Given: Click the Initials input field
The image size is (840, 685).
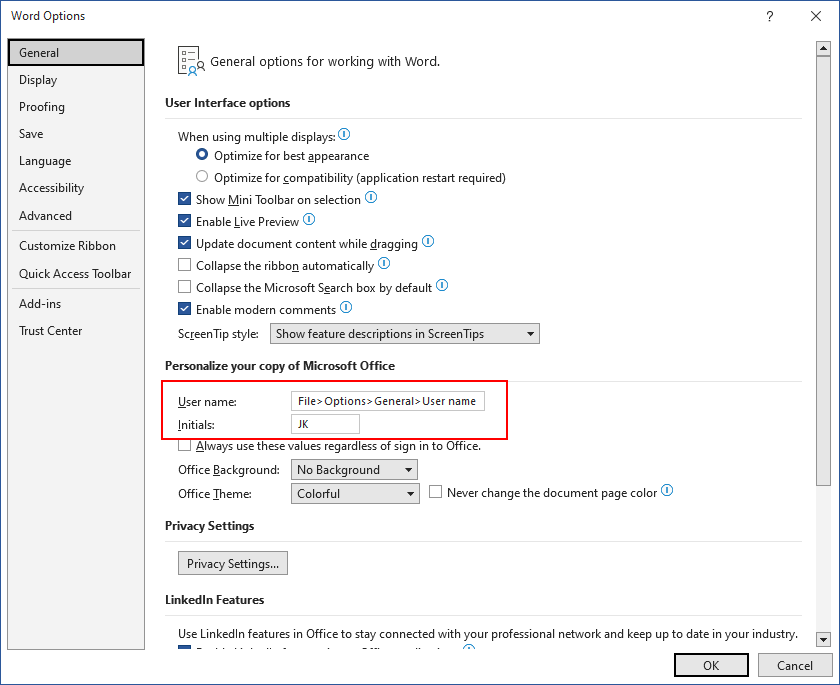Looking at the screenshot, I should (x=325, y=424).
